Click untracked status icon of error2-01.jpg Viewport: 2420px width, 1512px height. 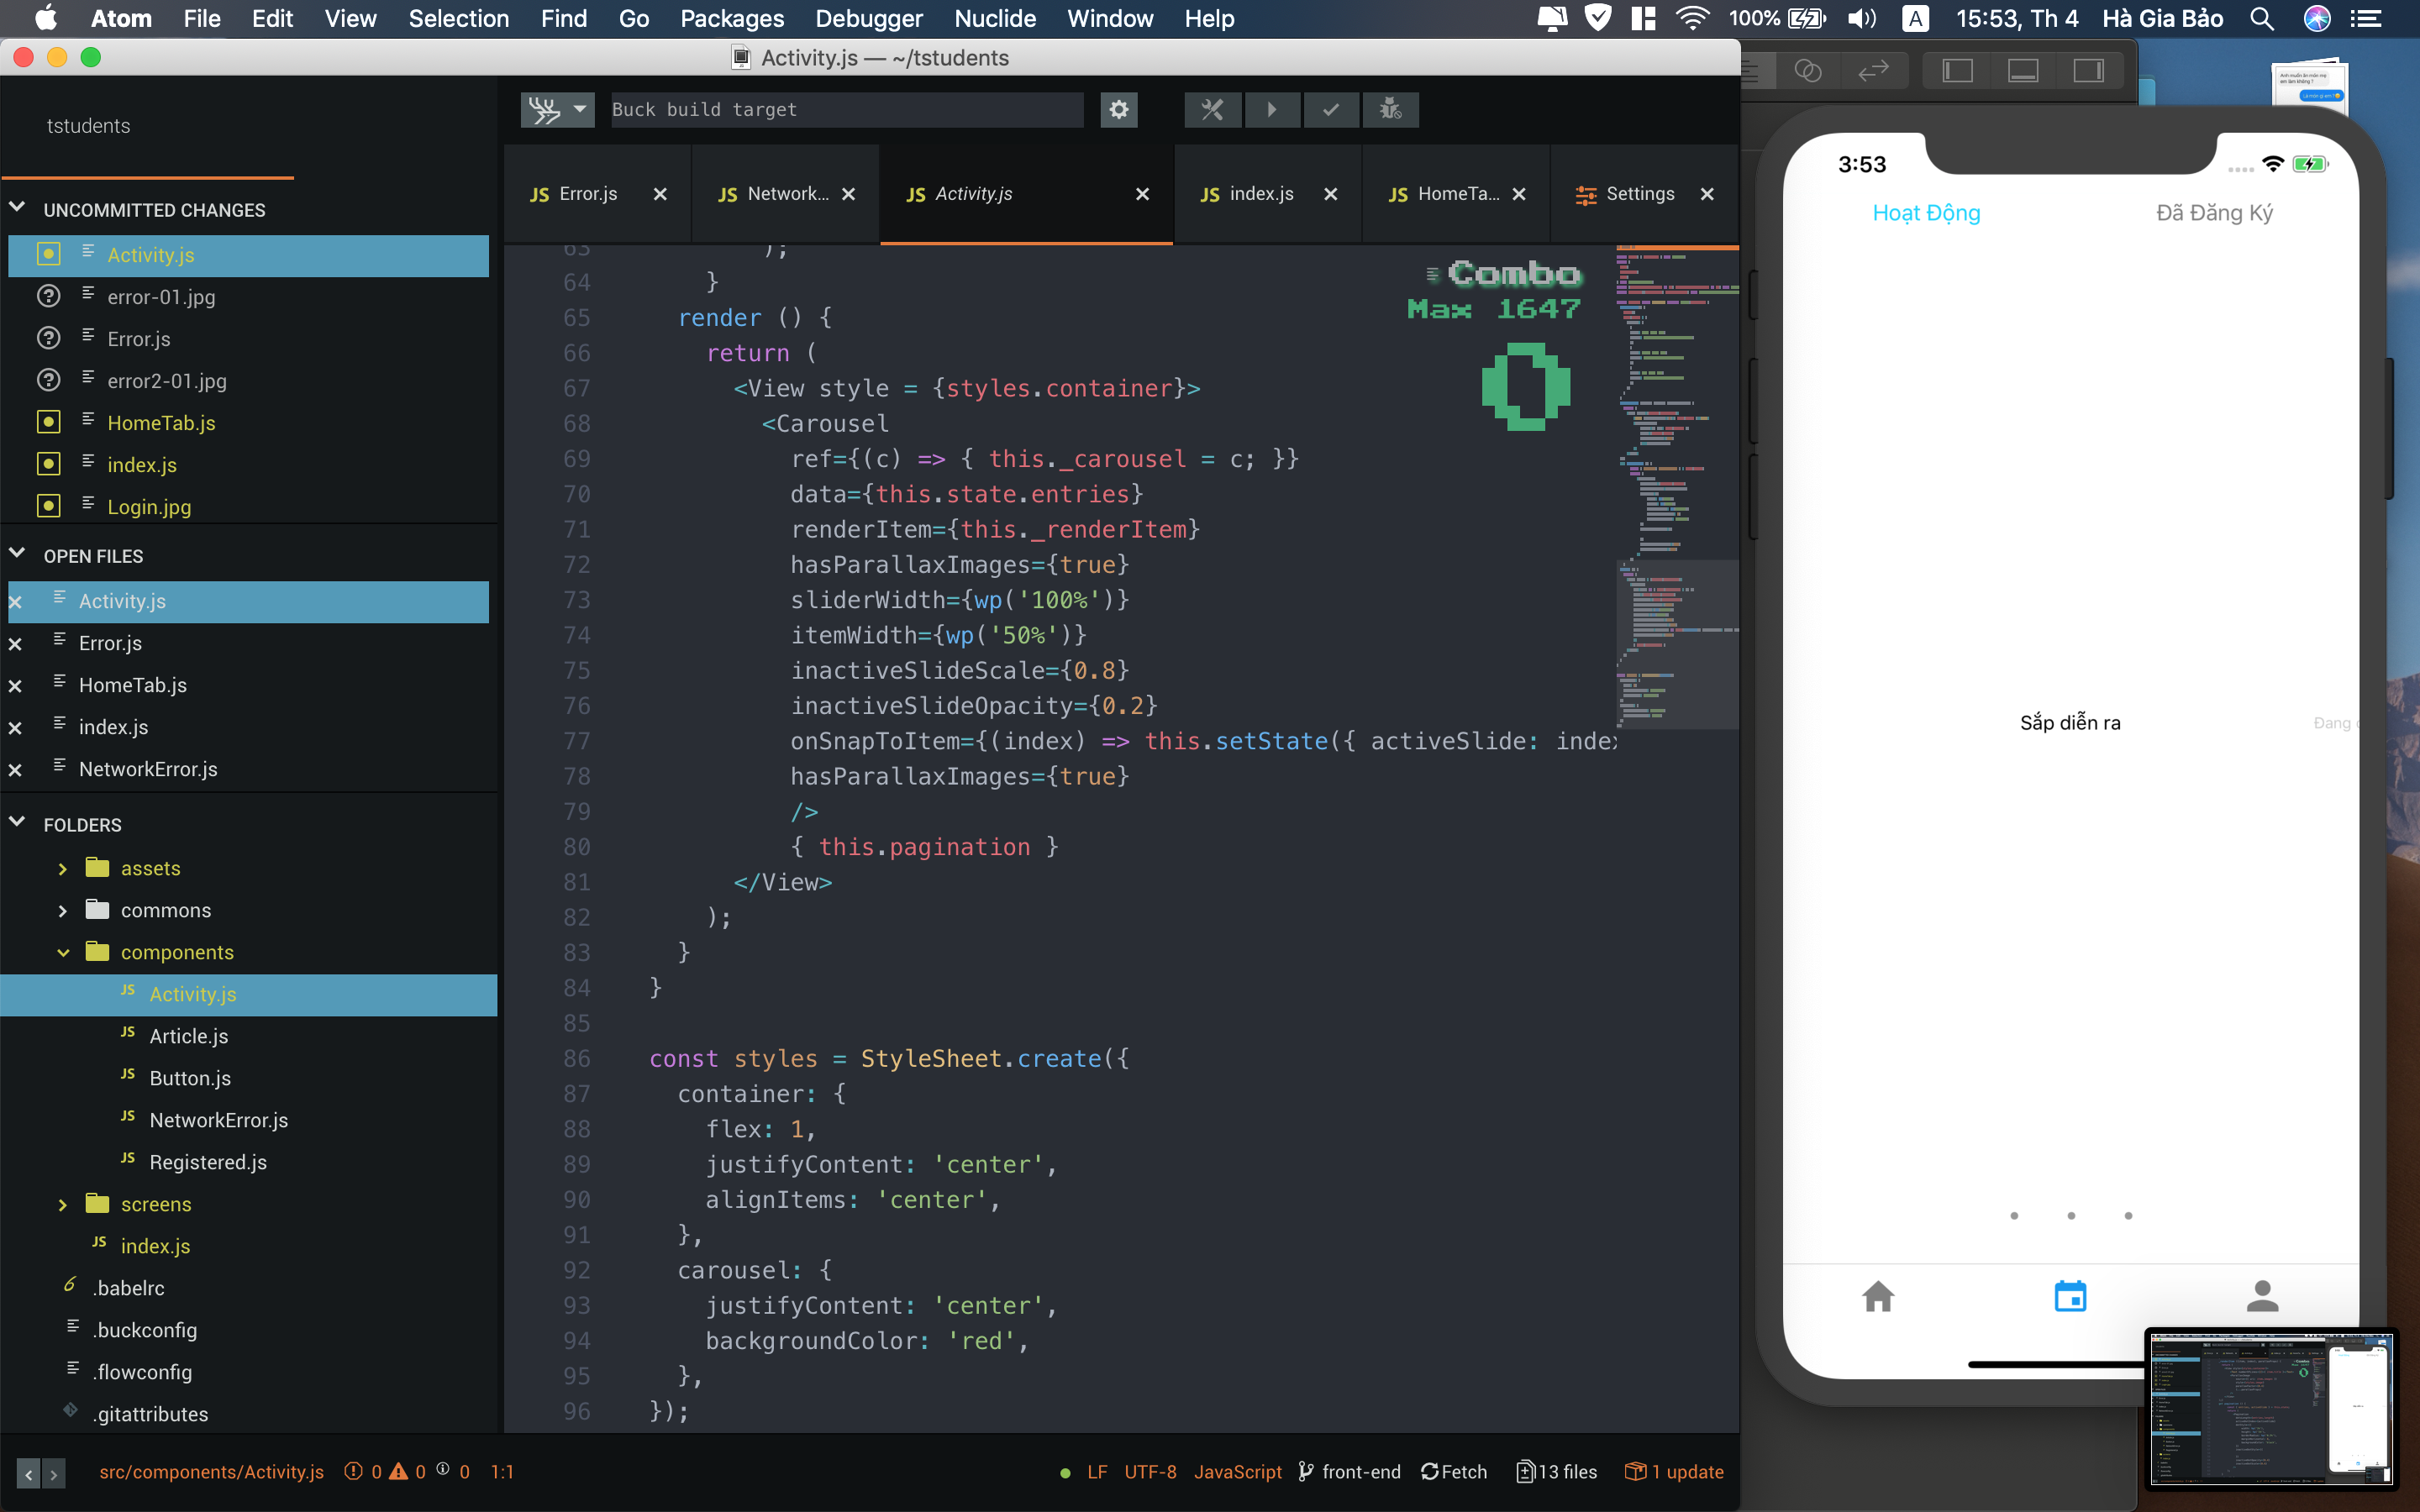(48, 380)
